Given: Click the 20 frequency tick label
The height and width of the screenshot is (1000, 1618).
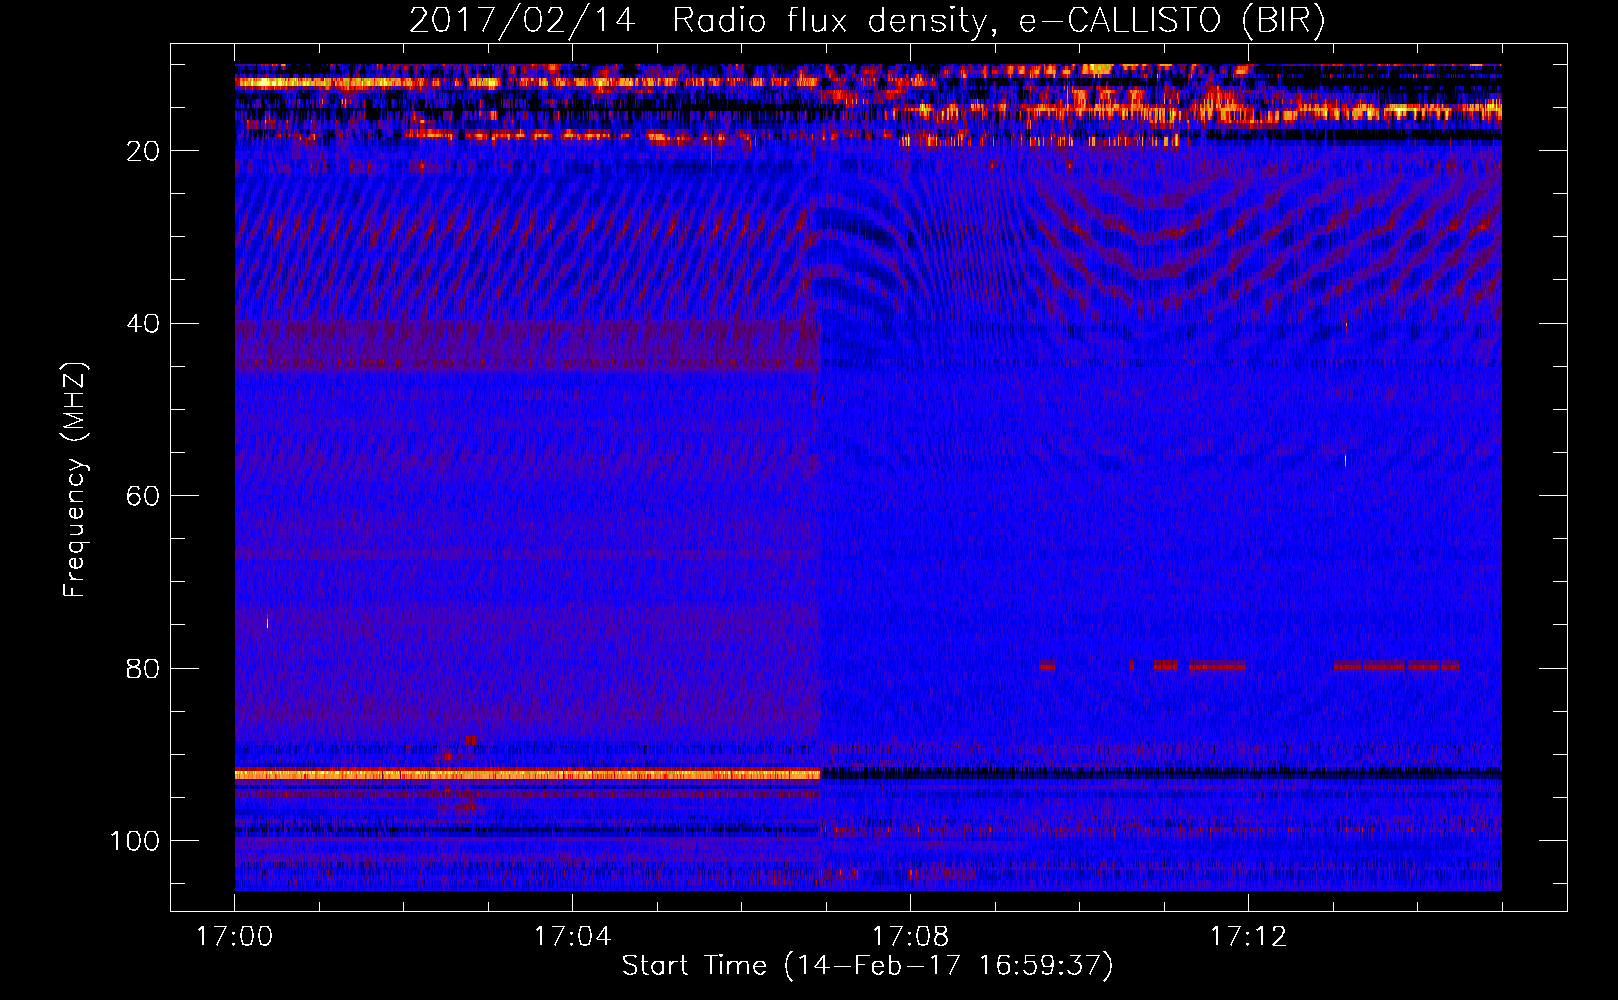Looking at the screenshot, I should [143, 151].
